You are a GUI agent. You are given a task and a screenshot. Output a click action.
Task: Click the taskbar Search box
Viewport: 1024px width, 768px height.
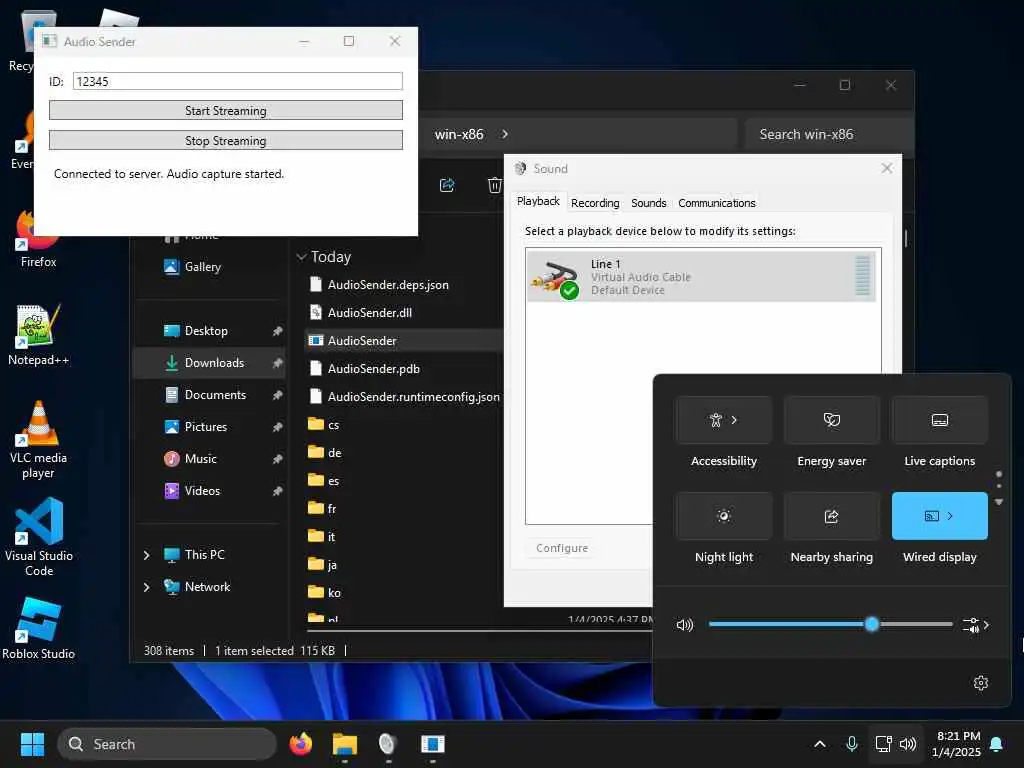[167, 744]
